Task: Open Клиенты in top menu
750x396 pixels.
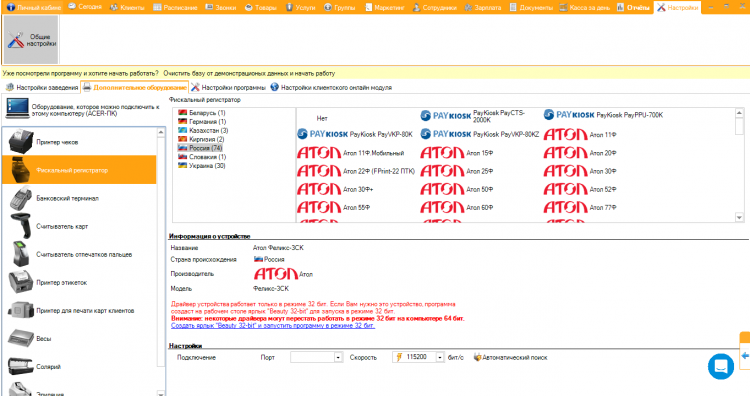Action: [x=127, y=8]
